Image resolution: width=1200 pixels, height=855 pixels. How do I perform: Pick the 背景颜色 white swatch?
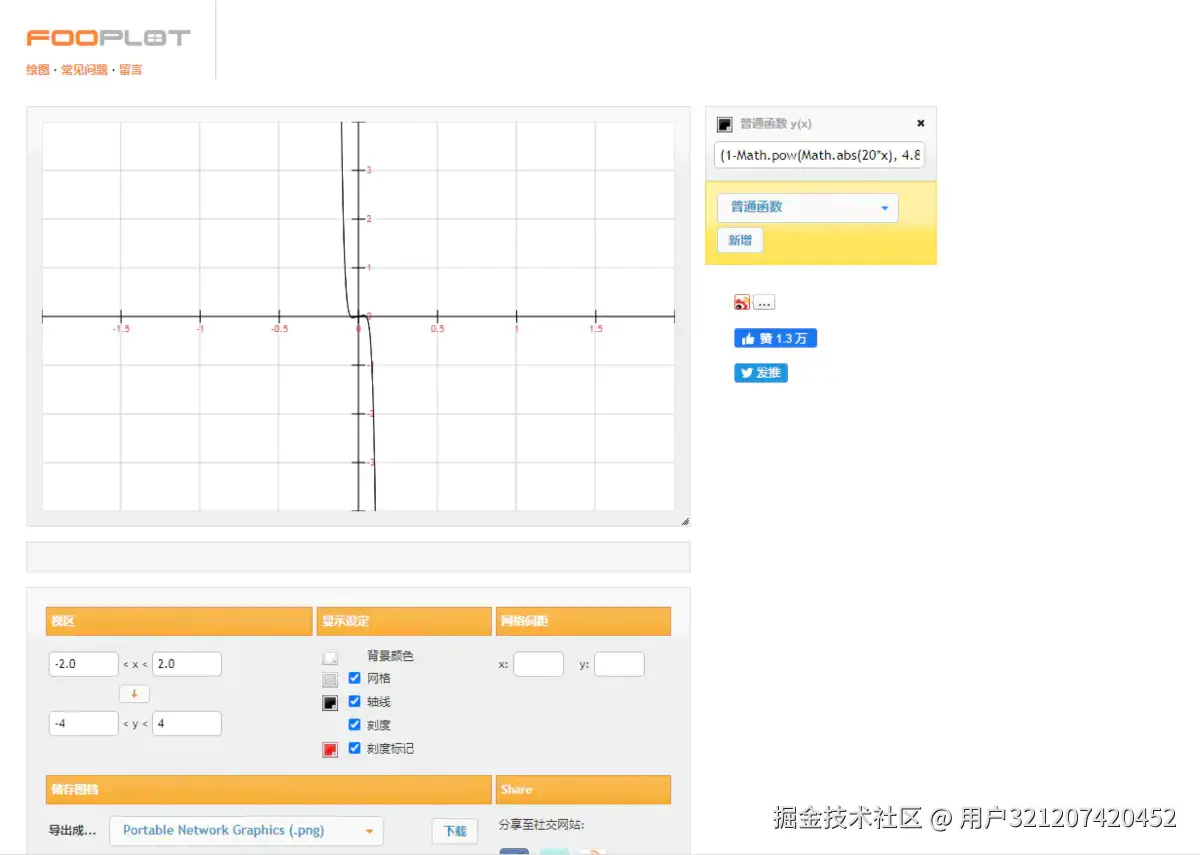330,658
